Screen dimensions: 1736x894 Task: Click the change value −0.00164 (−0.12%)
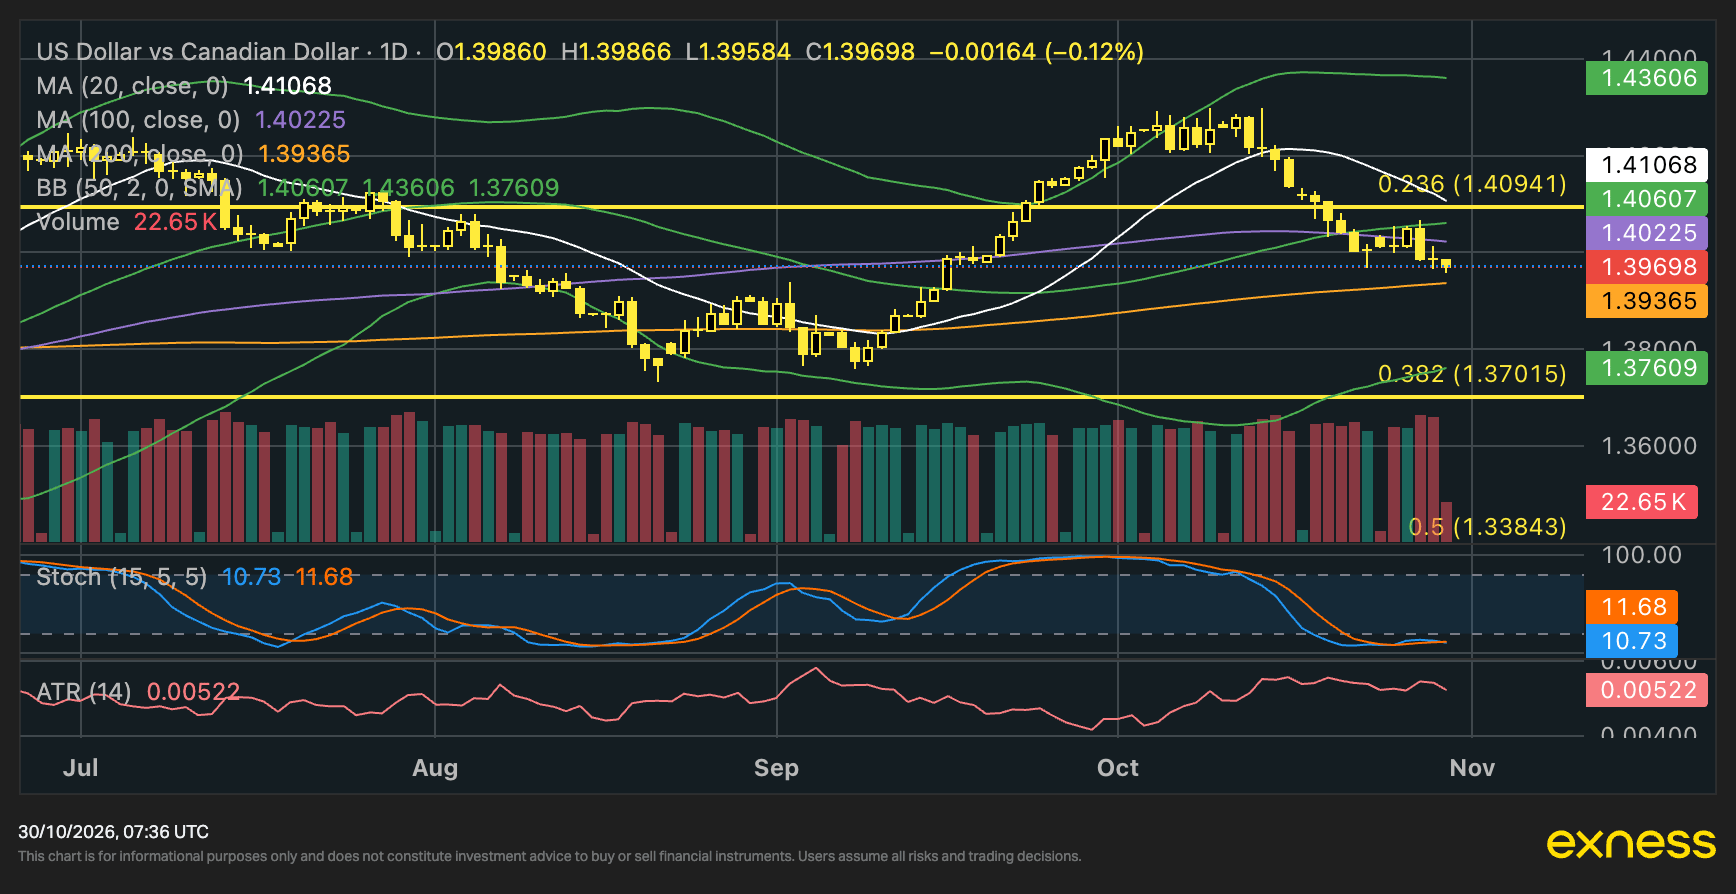click(x=1036, y=52)
